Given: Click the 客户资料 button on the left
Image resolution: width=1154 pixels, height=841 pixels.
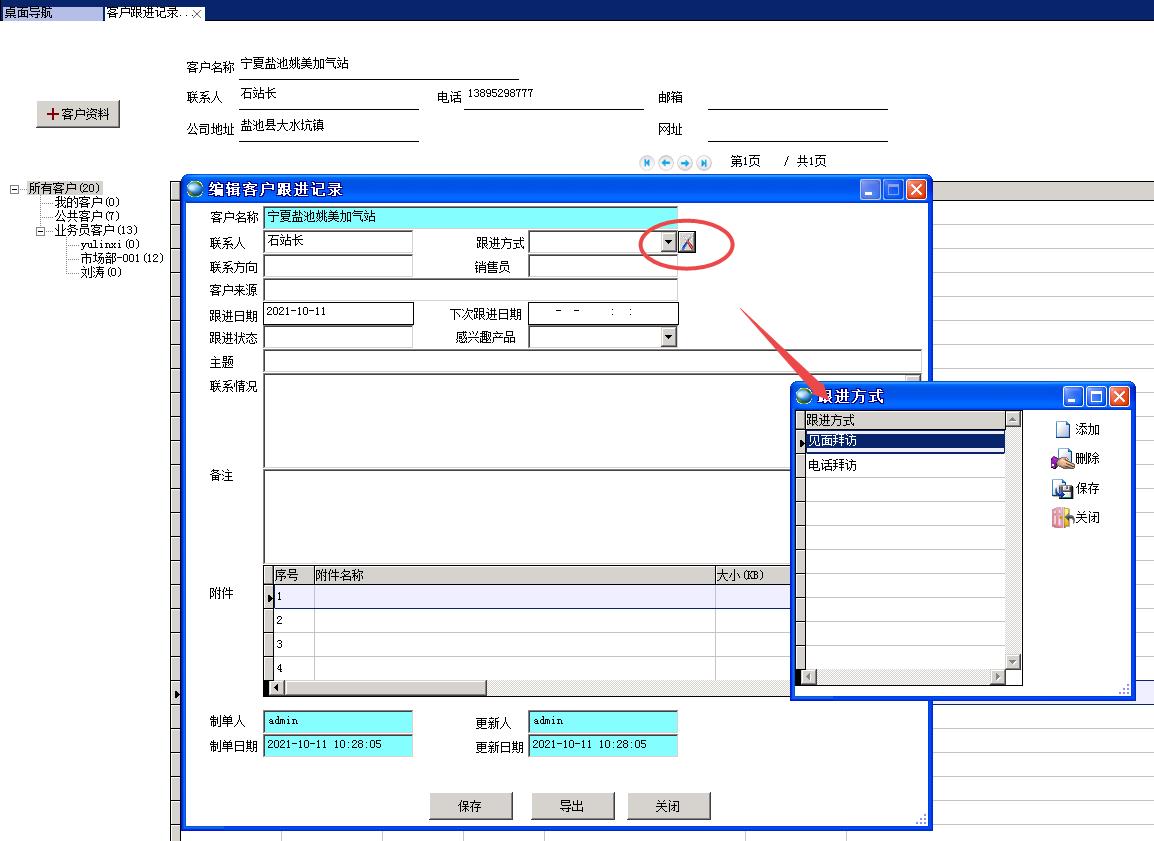Looking at the screenshot, I should click(x=78, y=114).
